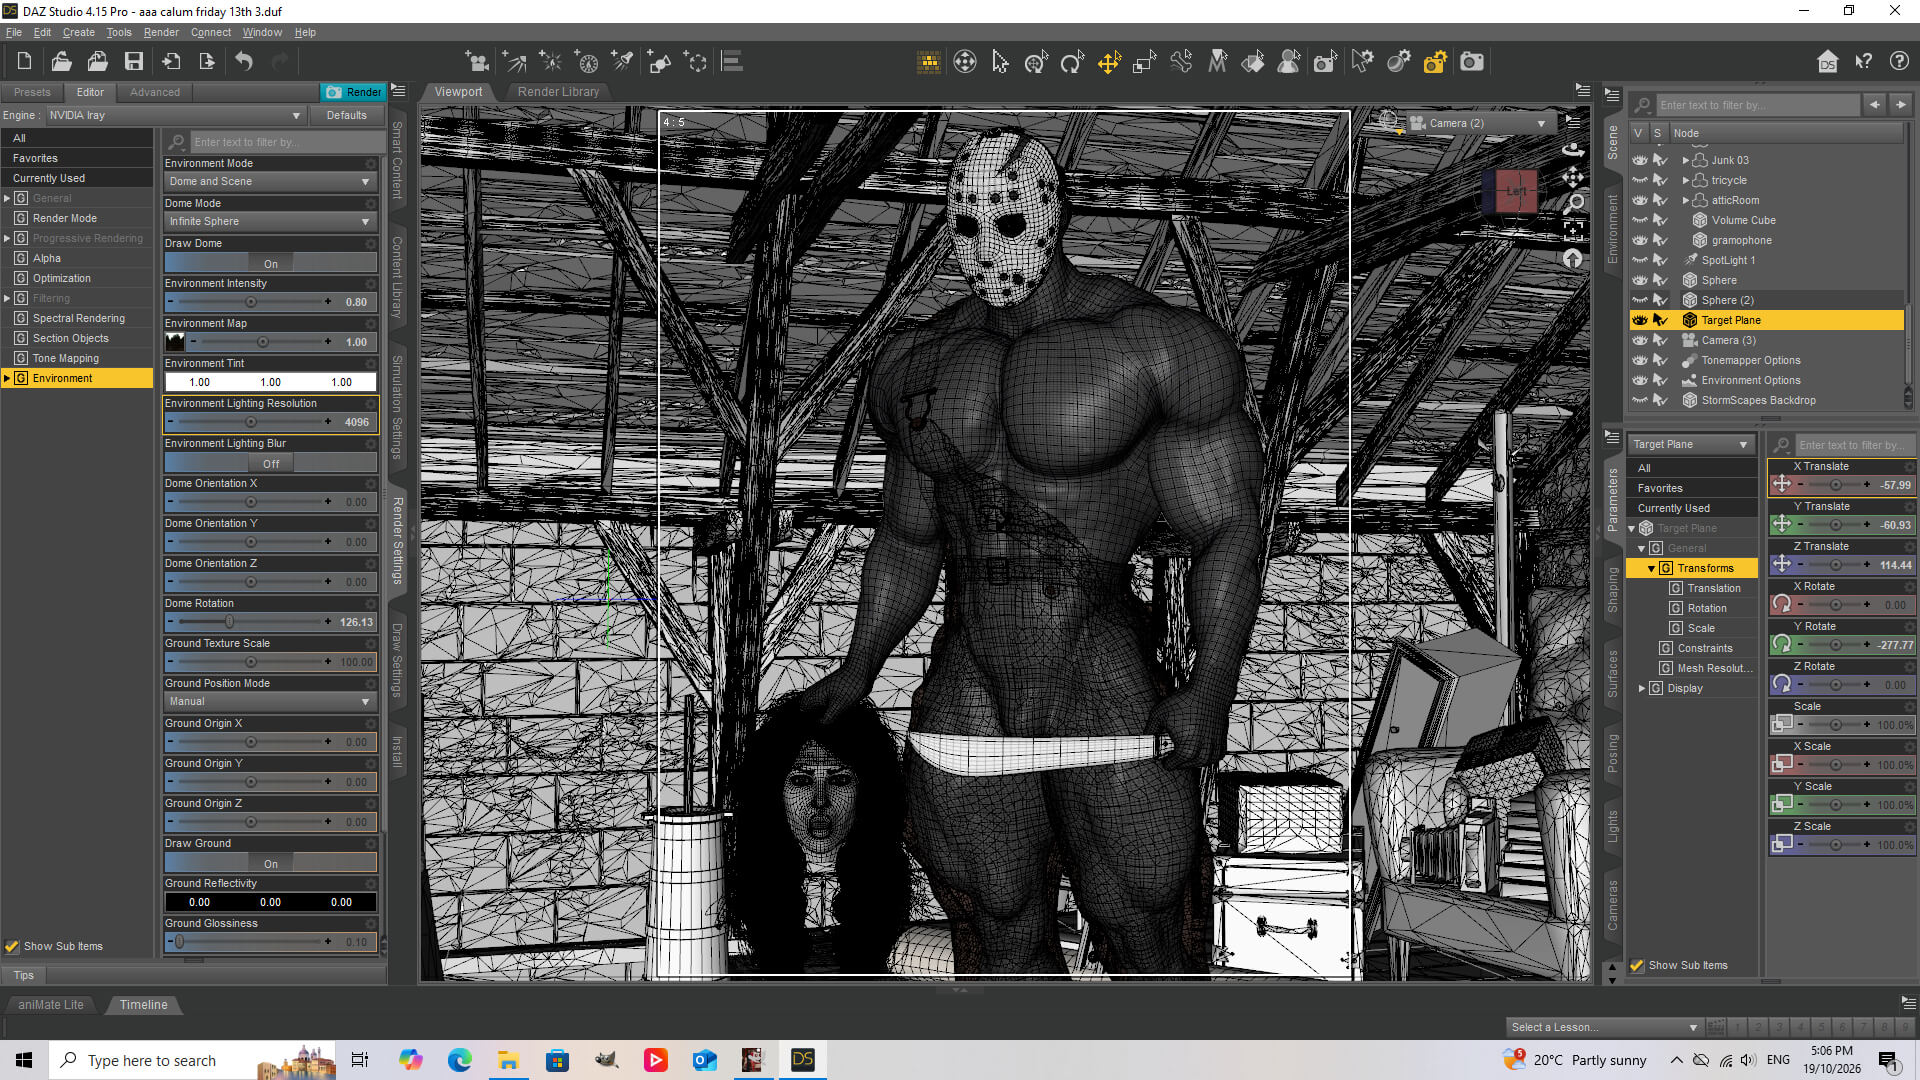Click the viewport zoom magnifier icon
The width and height of the screenshot is (1920, 1080).
pyautogui.click(x=1573, y=204)
